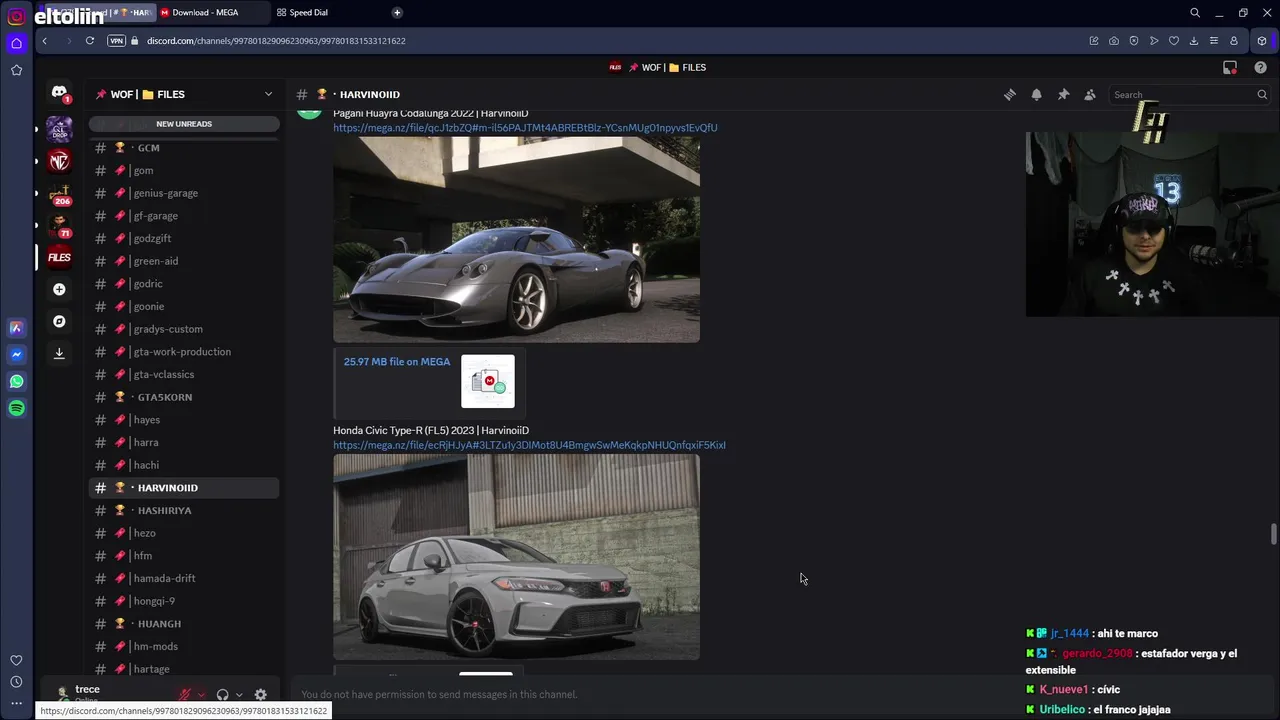This screenshot has height=720, width=1280.
Task: Go back with the browser back arrow
Action: click(x=45, y=41)
